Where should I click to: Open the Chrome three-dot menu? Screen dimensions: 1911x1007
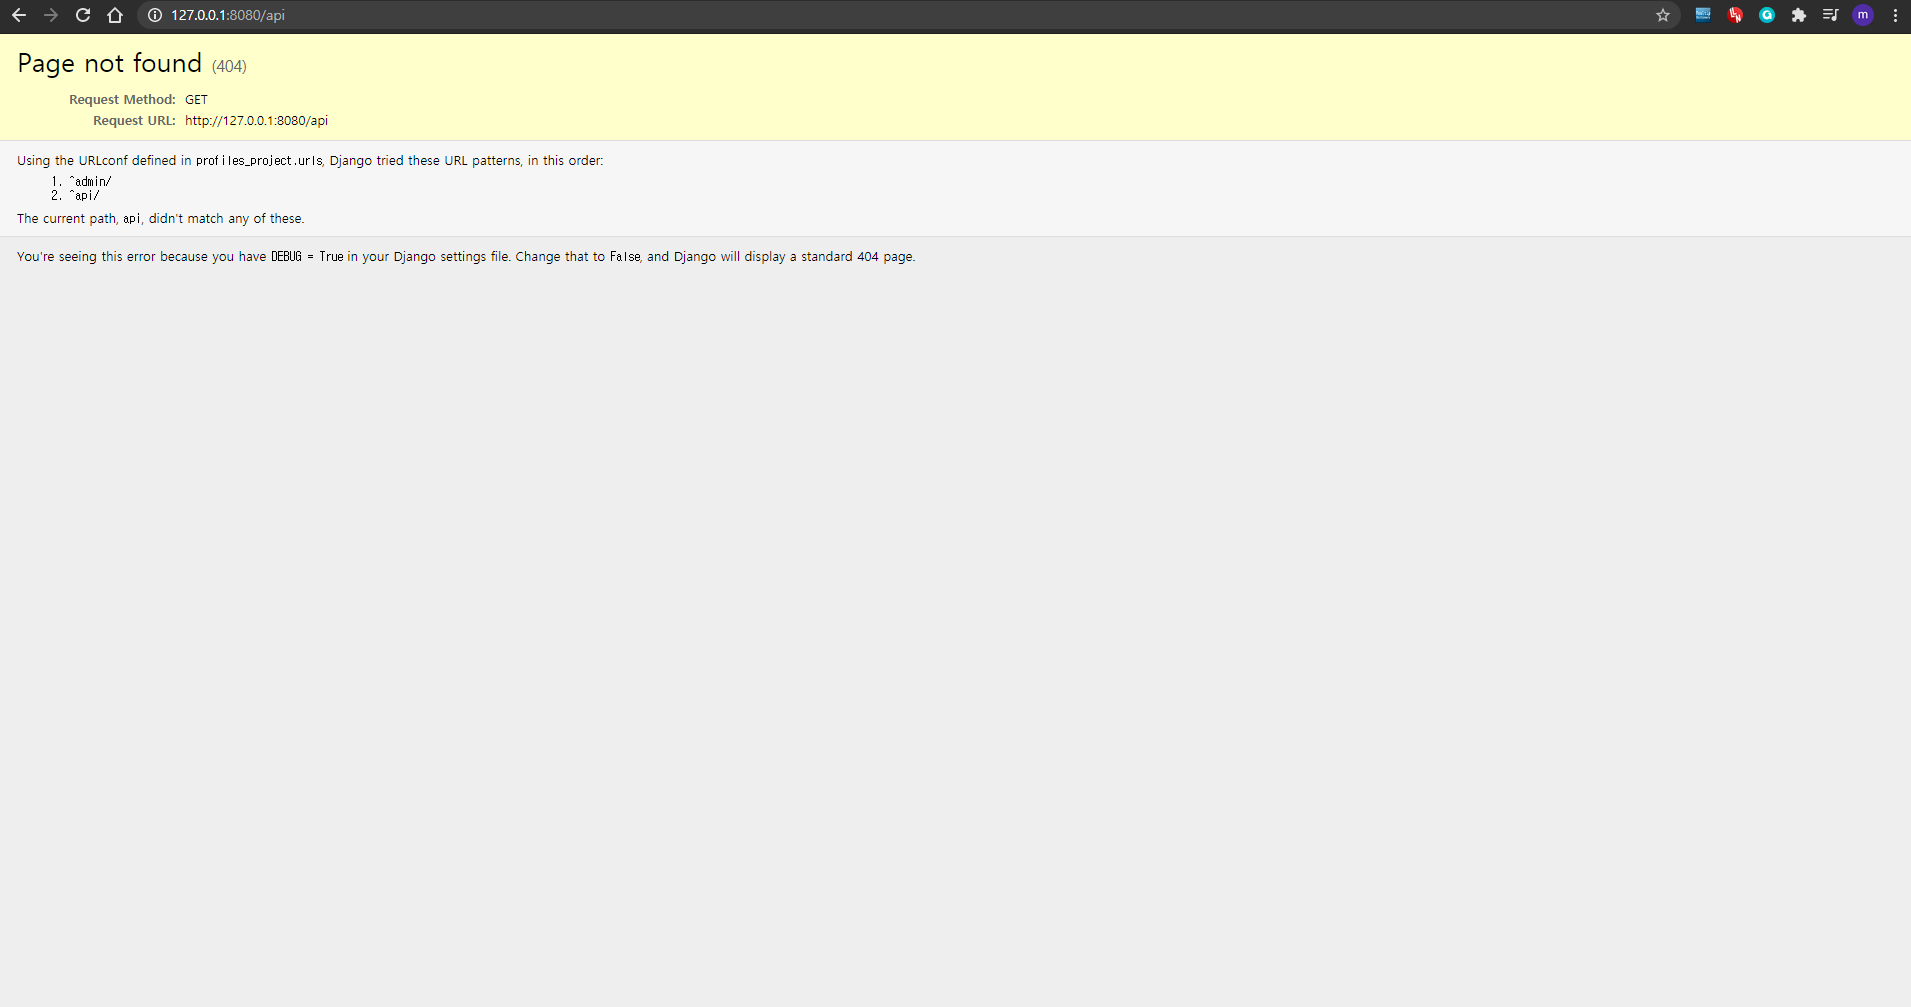click(1895, 15)
